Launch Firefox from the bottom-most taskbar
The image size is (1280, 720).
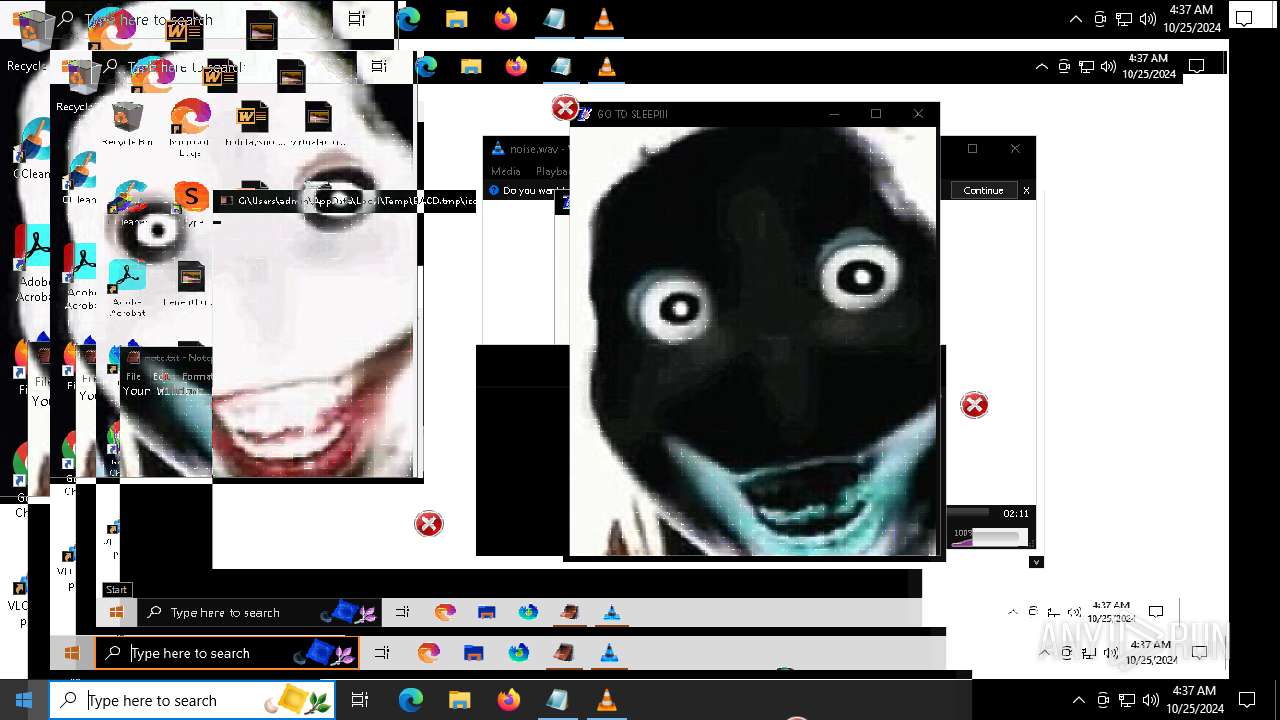pos(508,700)
